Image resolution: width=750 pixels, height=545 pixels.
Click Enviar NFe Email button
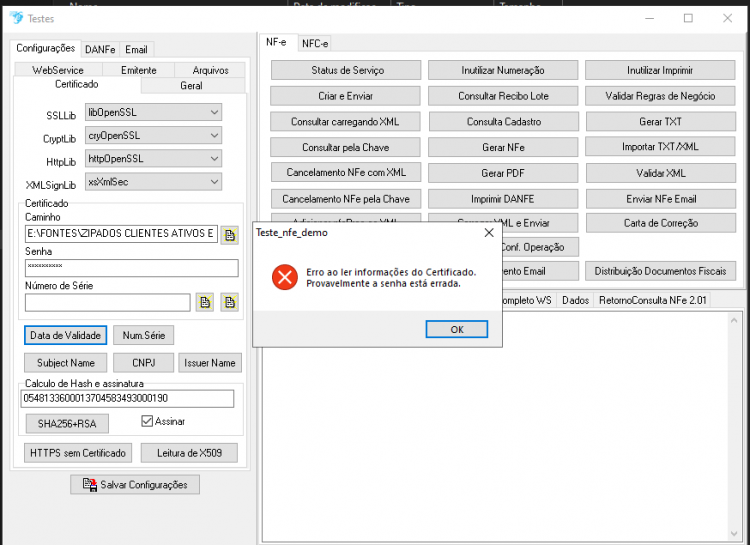point(661,199)
